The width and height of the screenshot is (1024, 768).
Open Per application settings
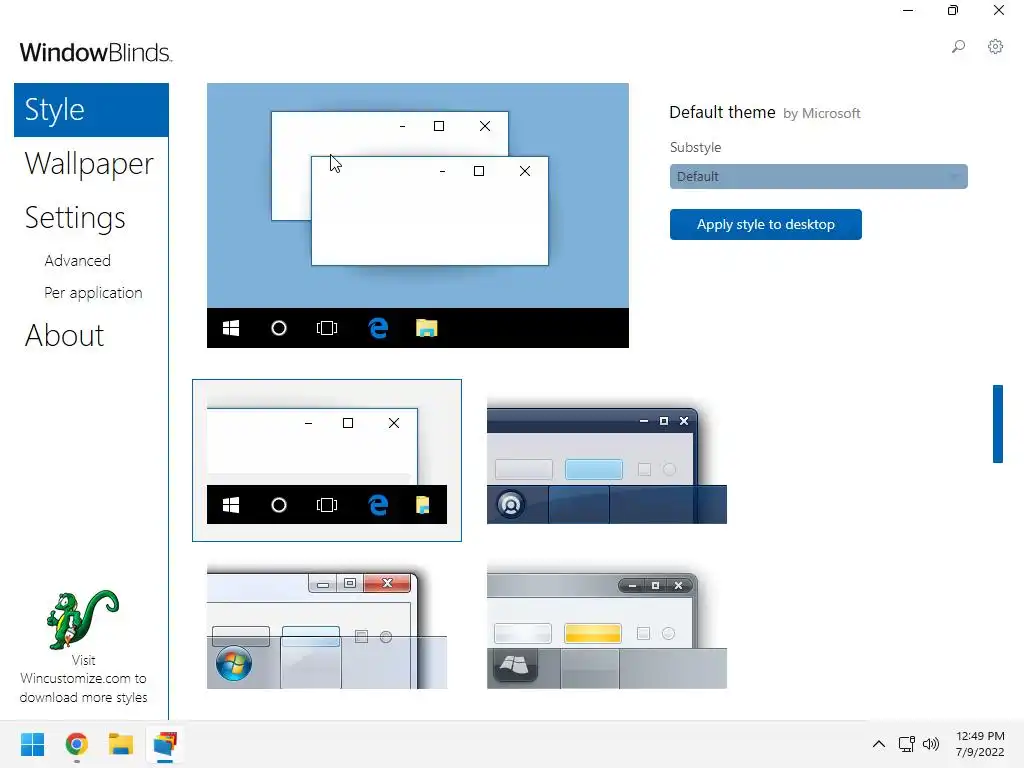pyautogui.click(x=93, y=293)
